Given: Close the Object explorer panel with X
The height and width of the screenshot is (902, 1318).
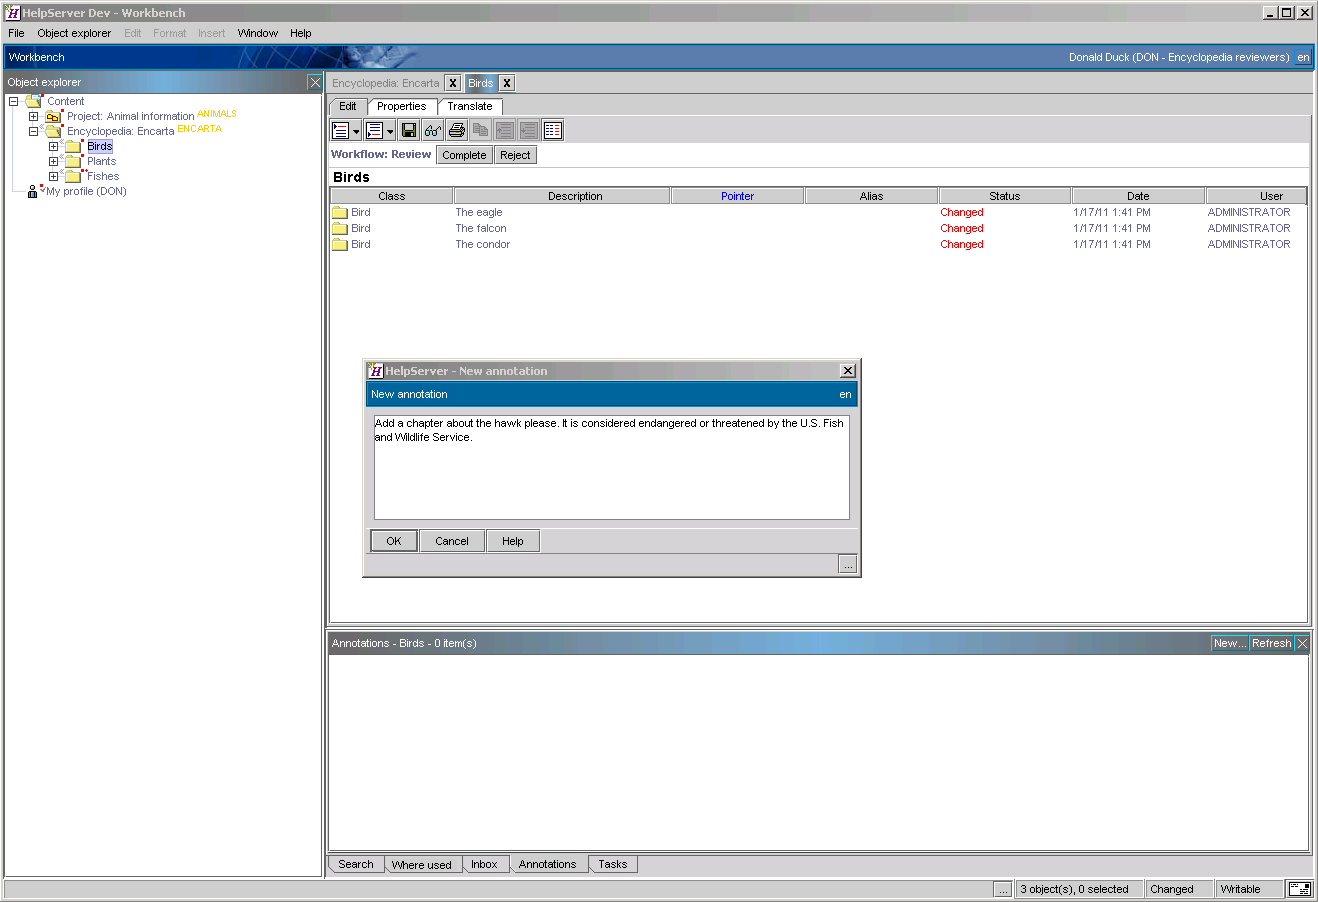Looking at the screenshot, I should [314, 82].
